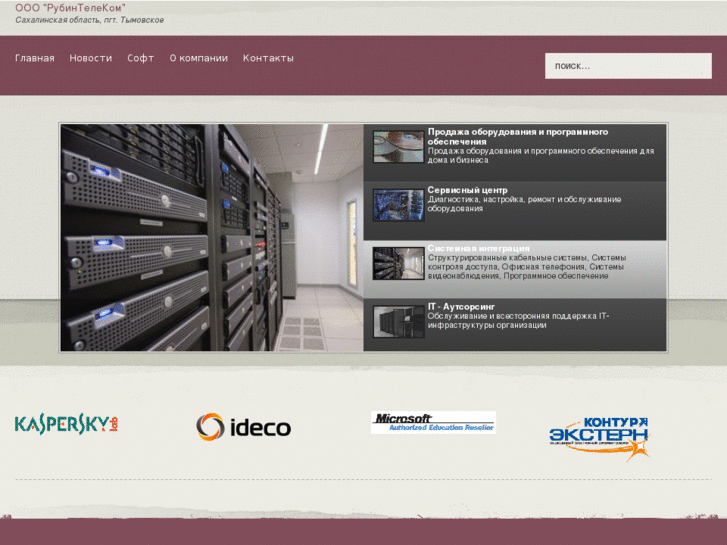Open the Контур Экстерн logo
727x545 pixels.
pos(599,436)
